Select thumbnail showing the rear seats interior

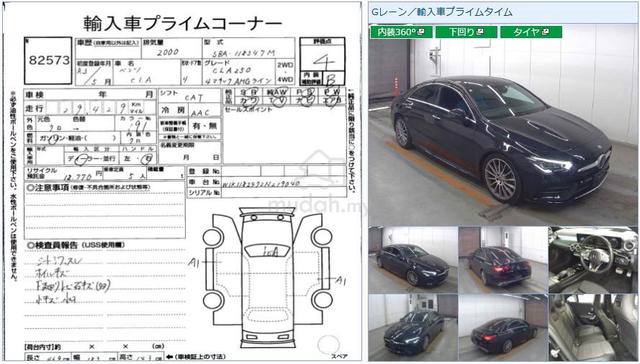593,327
